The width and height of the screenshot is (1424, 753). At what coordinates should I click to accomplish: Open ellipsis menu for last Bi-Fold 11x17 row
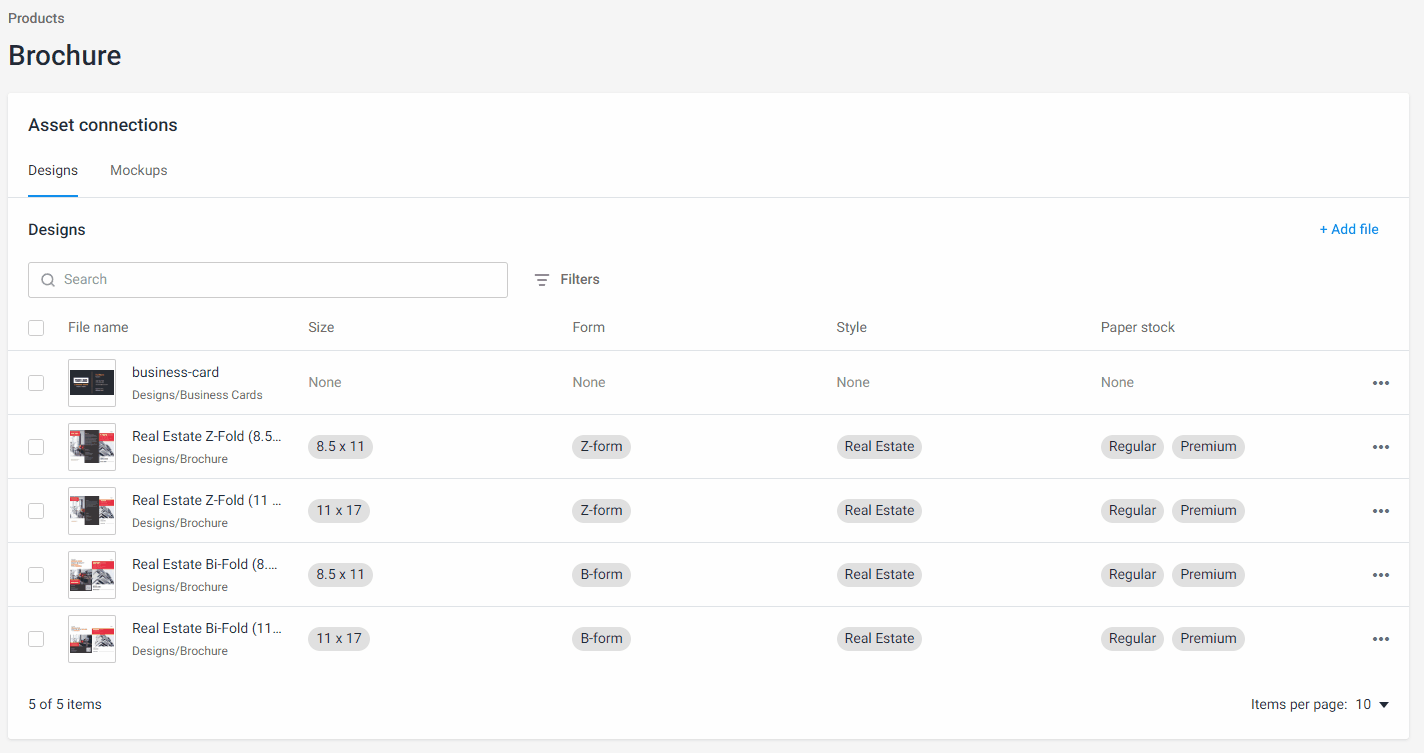[x=1380, y=639]
